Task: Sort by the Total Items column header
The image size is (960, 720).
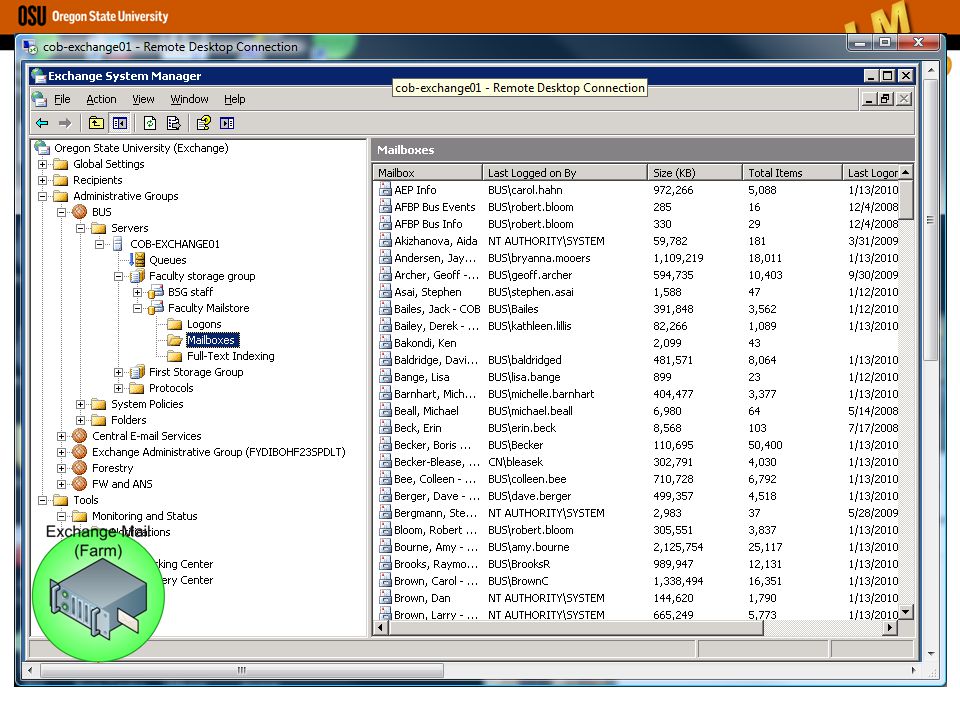Action: [792, 173]
